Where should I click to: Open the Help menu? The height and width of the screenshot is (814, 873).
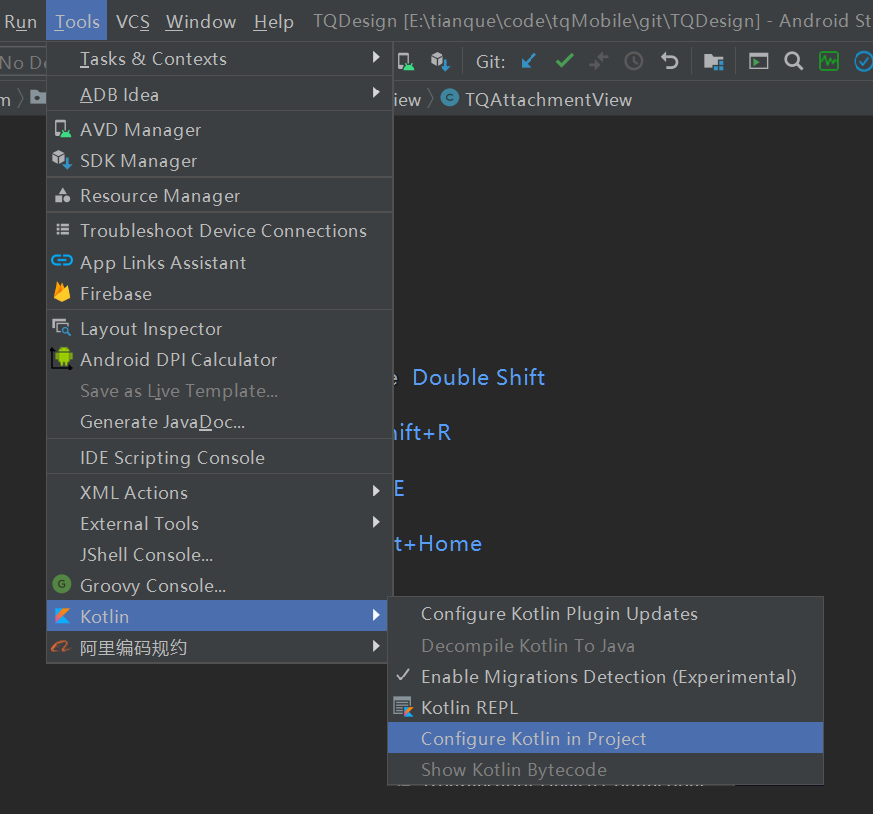[x=273, y=21]
